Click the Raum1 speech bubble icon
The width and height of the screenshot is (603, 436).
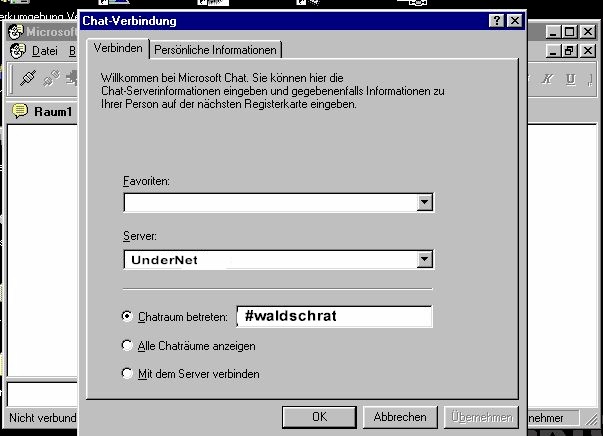pos(20,111)
